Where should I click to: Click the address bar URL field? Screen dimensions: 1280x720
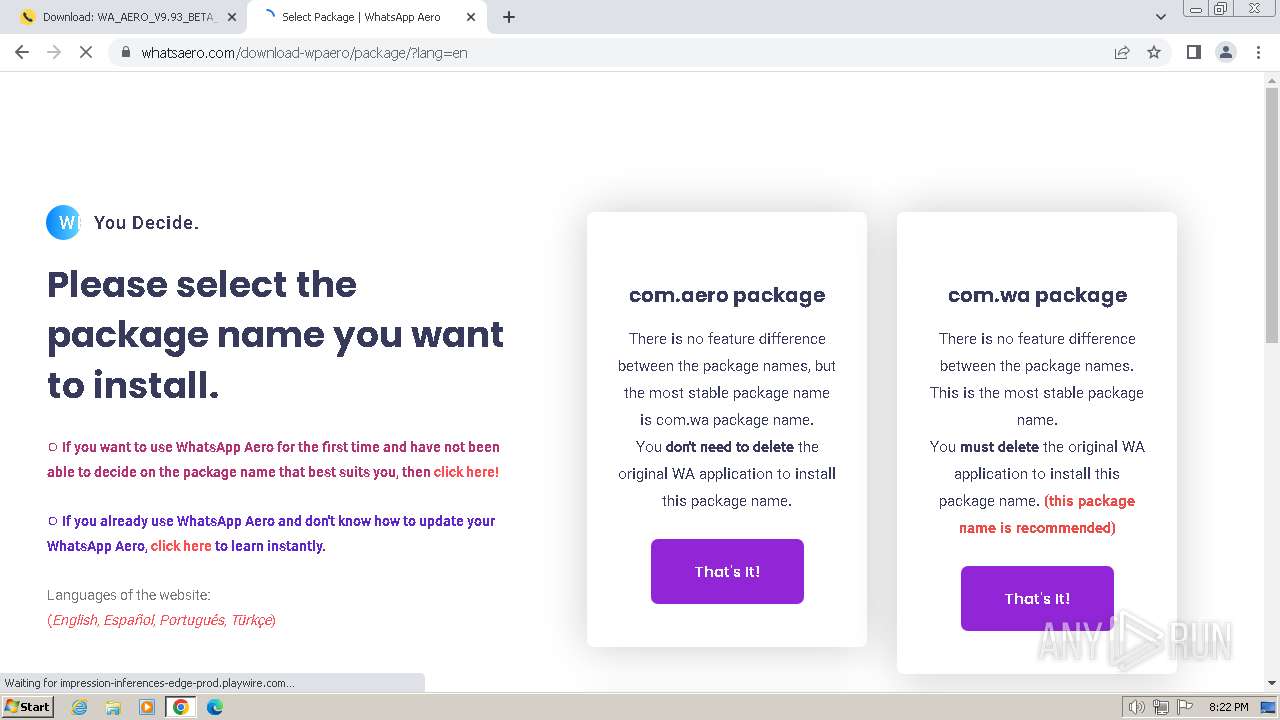click(x=600, y=52)
